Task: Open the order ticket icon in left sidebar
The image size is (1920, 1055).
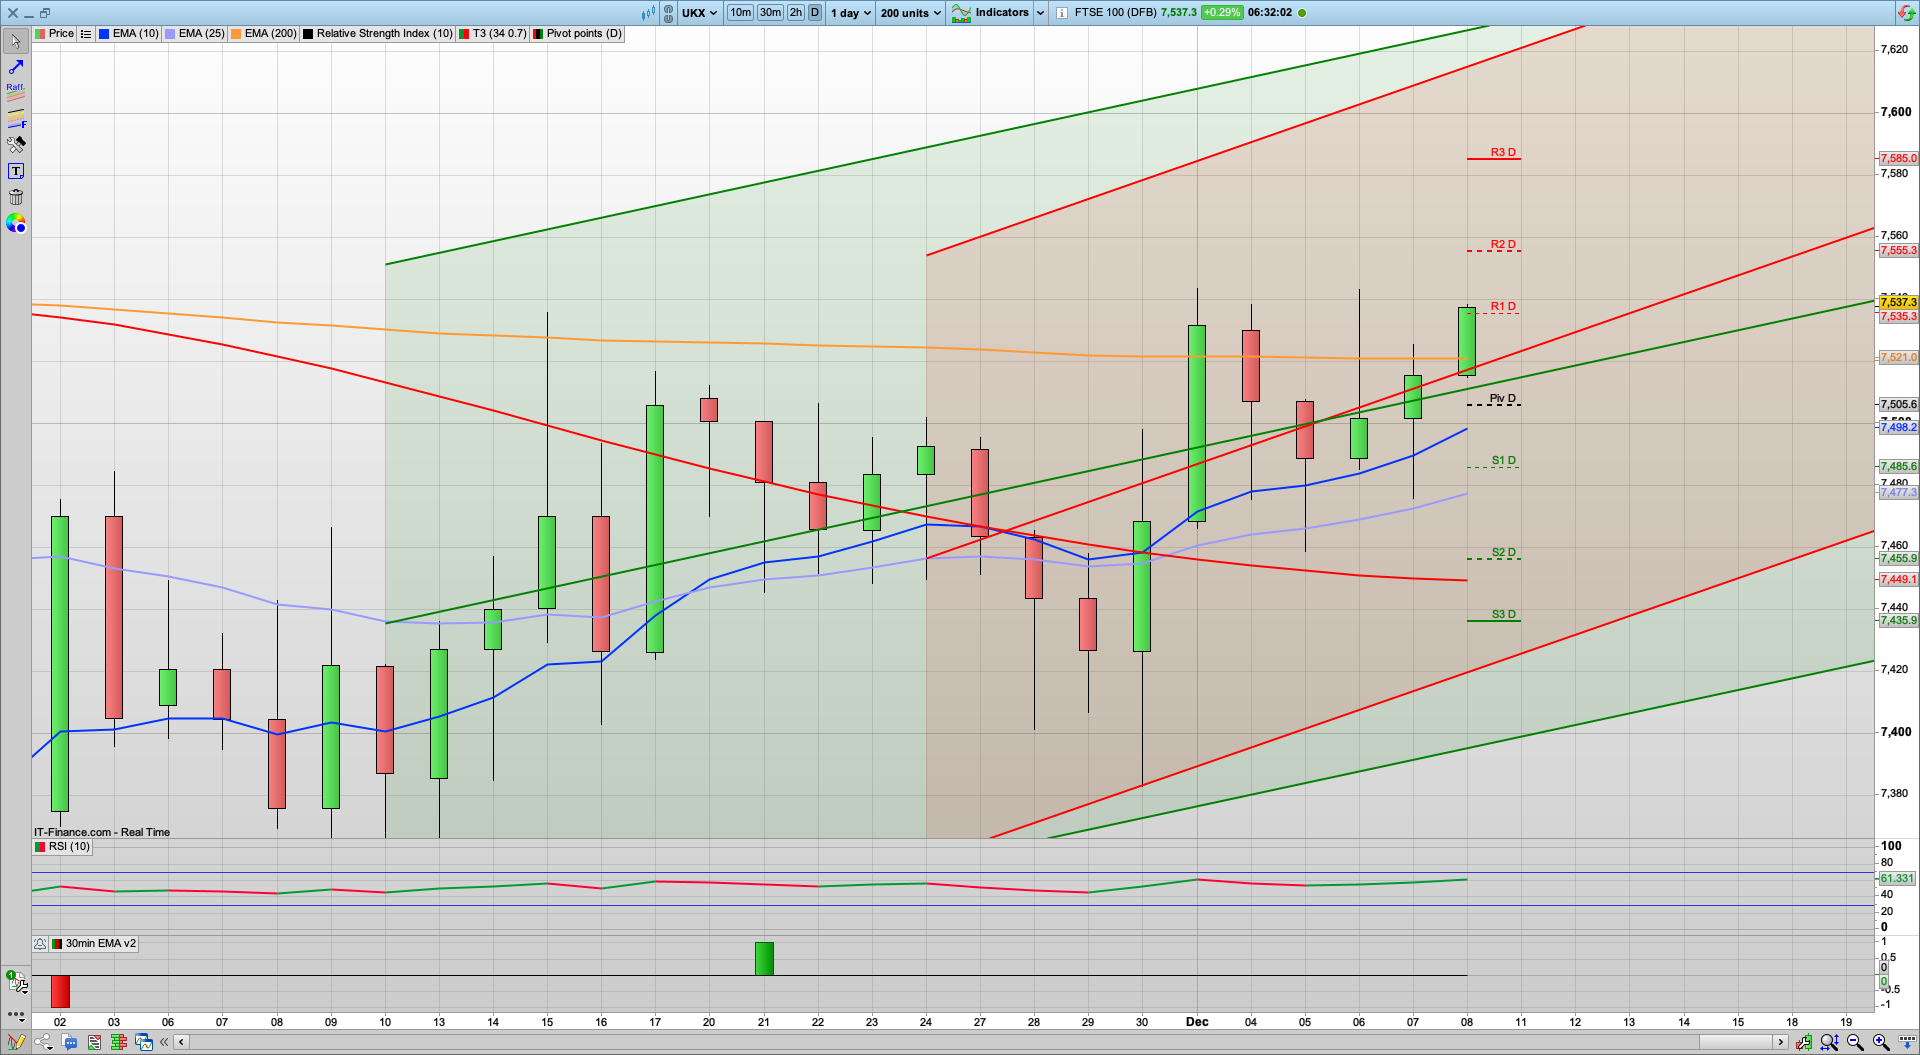Action: click(16, 982)
